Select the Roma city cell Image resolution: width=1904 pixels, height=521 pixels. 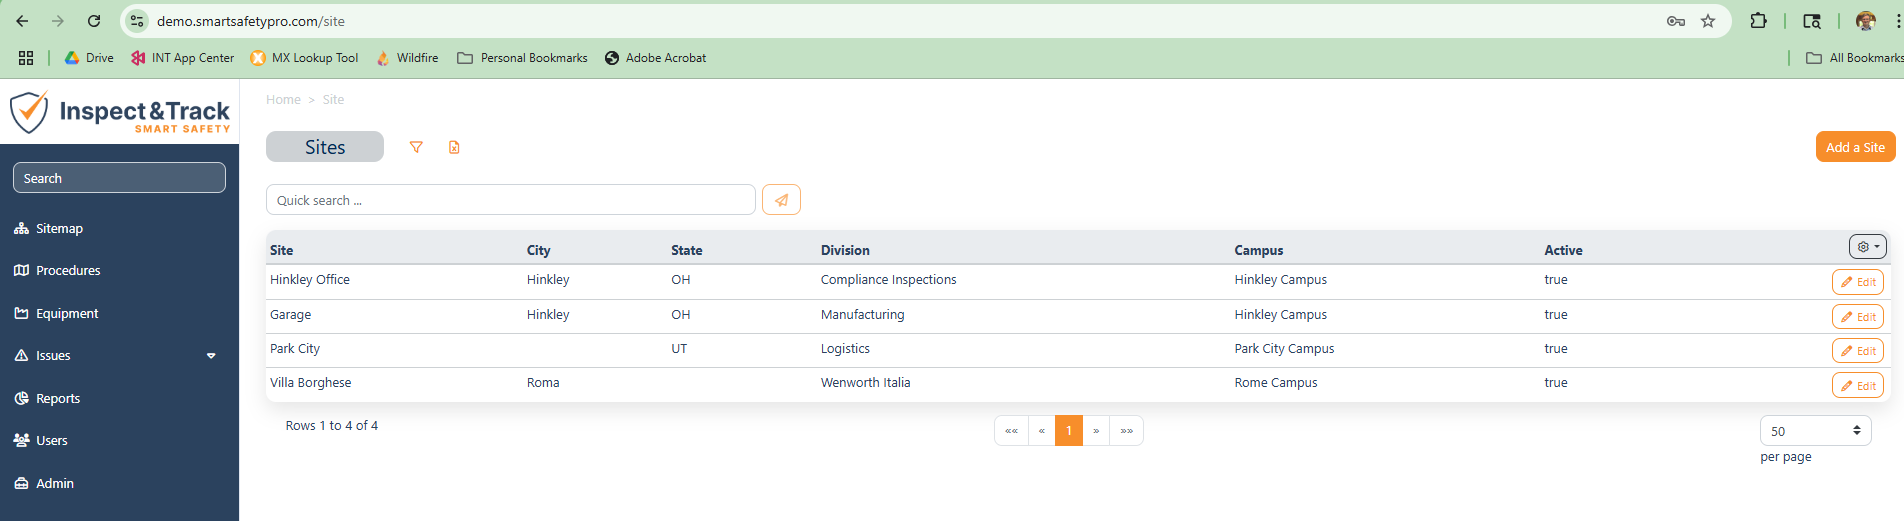point(543,383)
